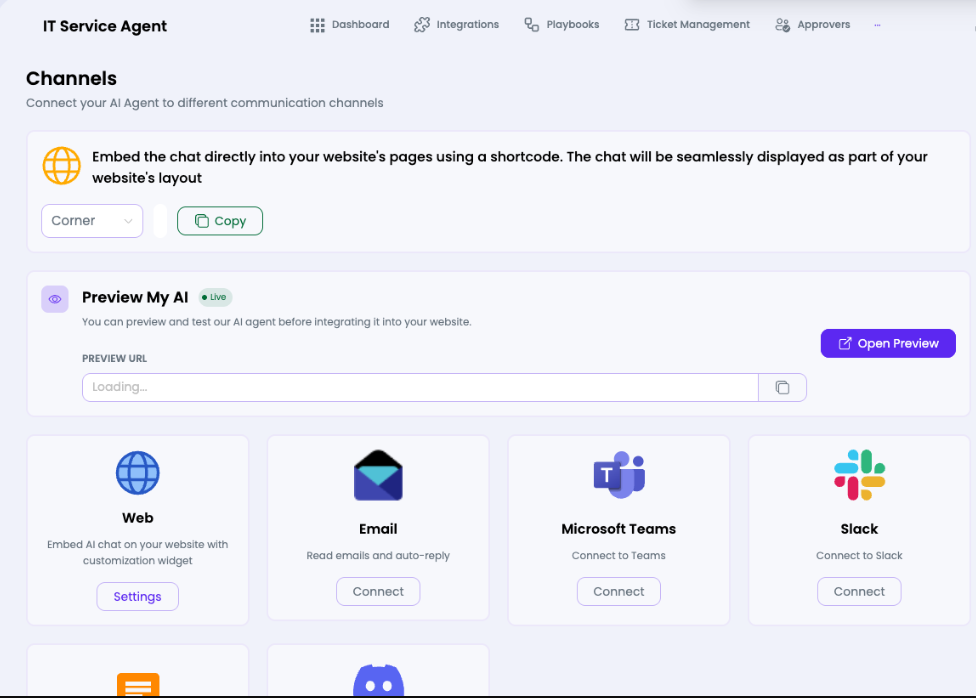Connect Microsoft Teams channel
976x699 pixels.
click(x=619, y=592)
